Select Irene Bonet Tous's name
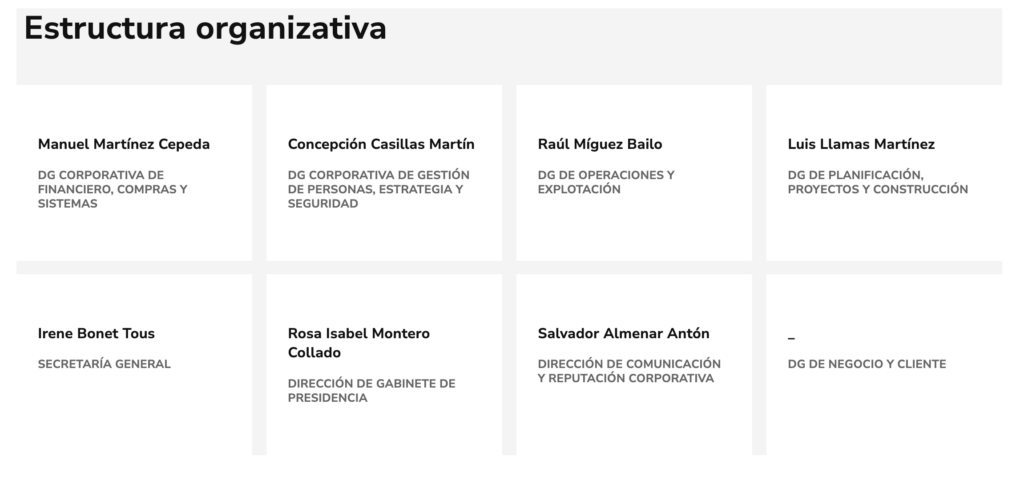Image resolution: width=1024 pixels, height=480 pixels. point(96,334)
